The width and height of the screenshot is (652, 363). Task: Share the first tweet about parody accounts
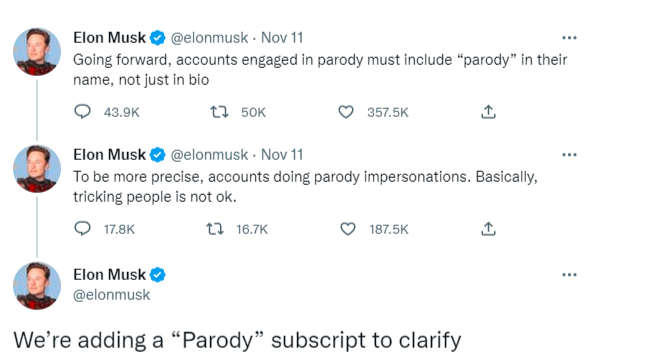tap(489, 111)
